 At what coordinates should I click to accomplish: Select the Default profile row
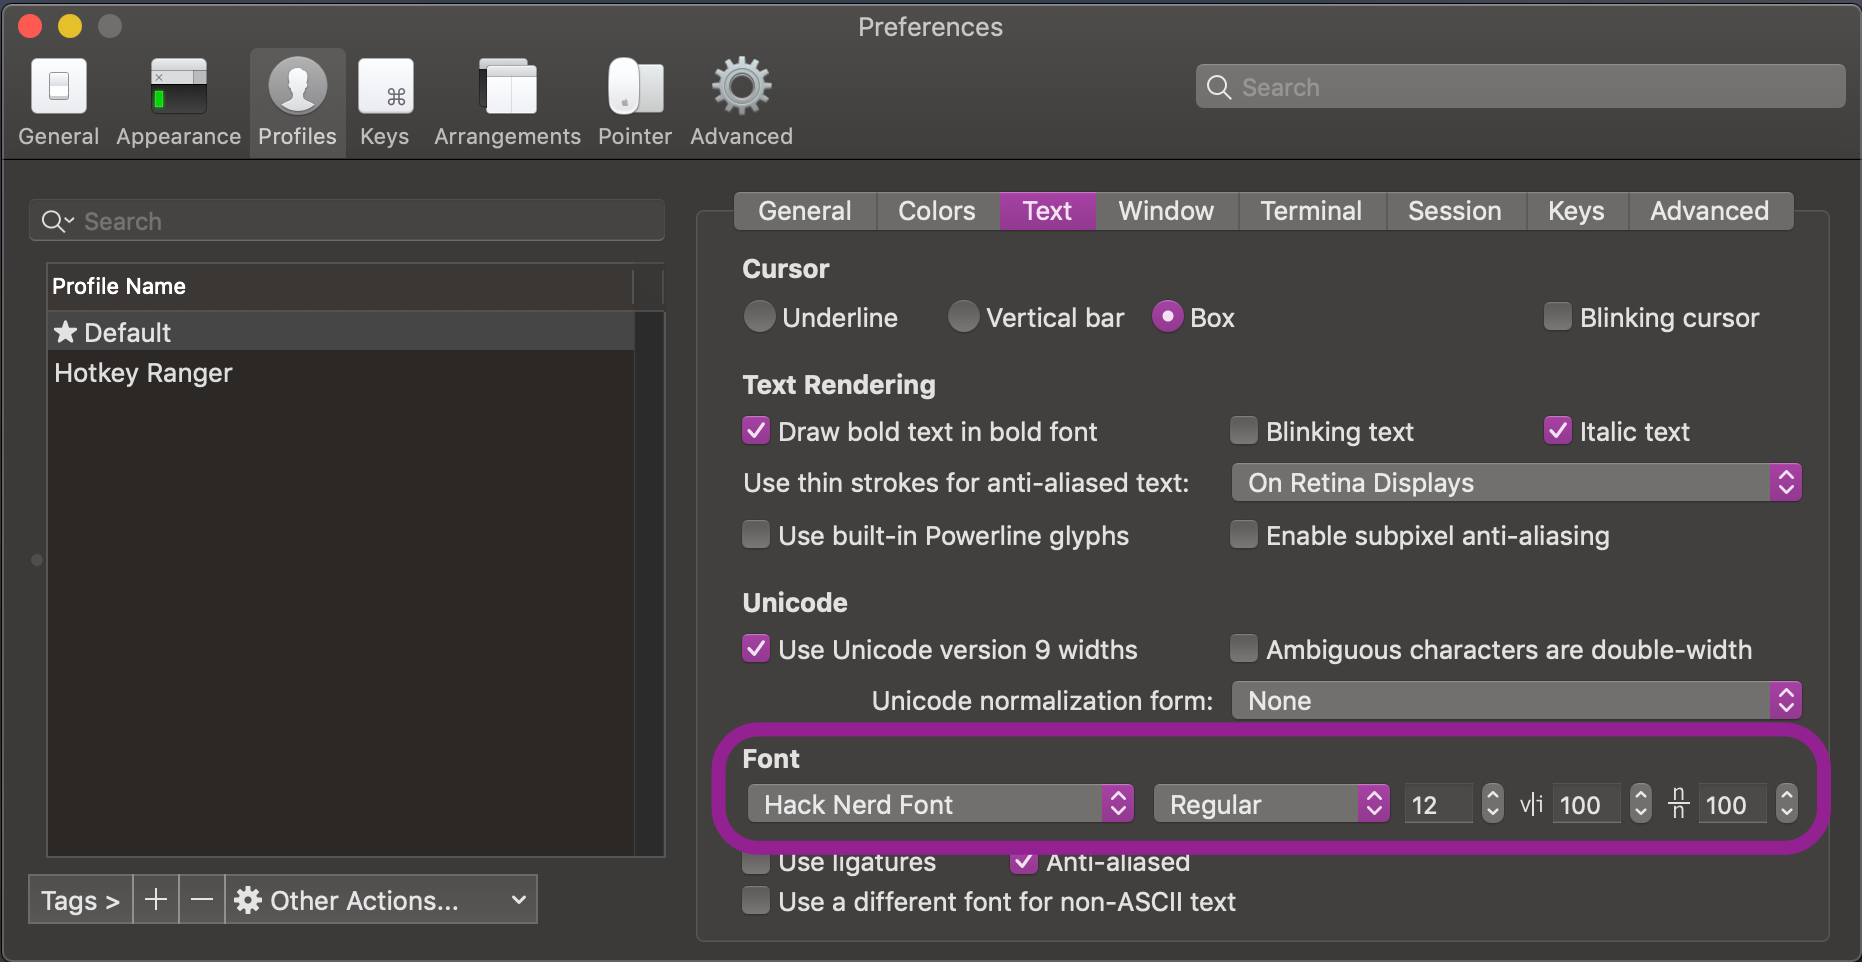[x=341, y=332]
